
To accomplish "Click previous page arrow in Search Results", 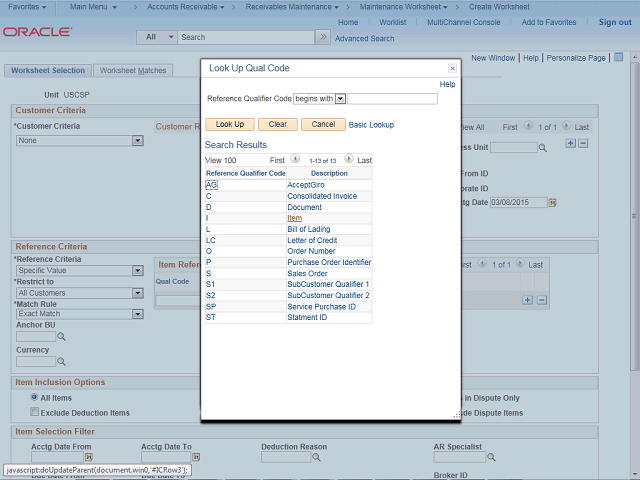I will point(295,160).
